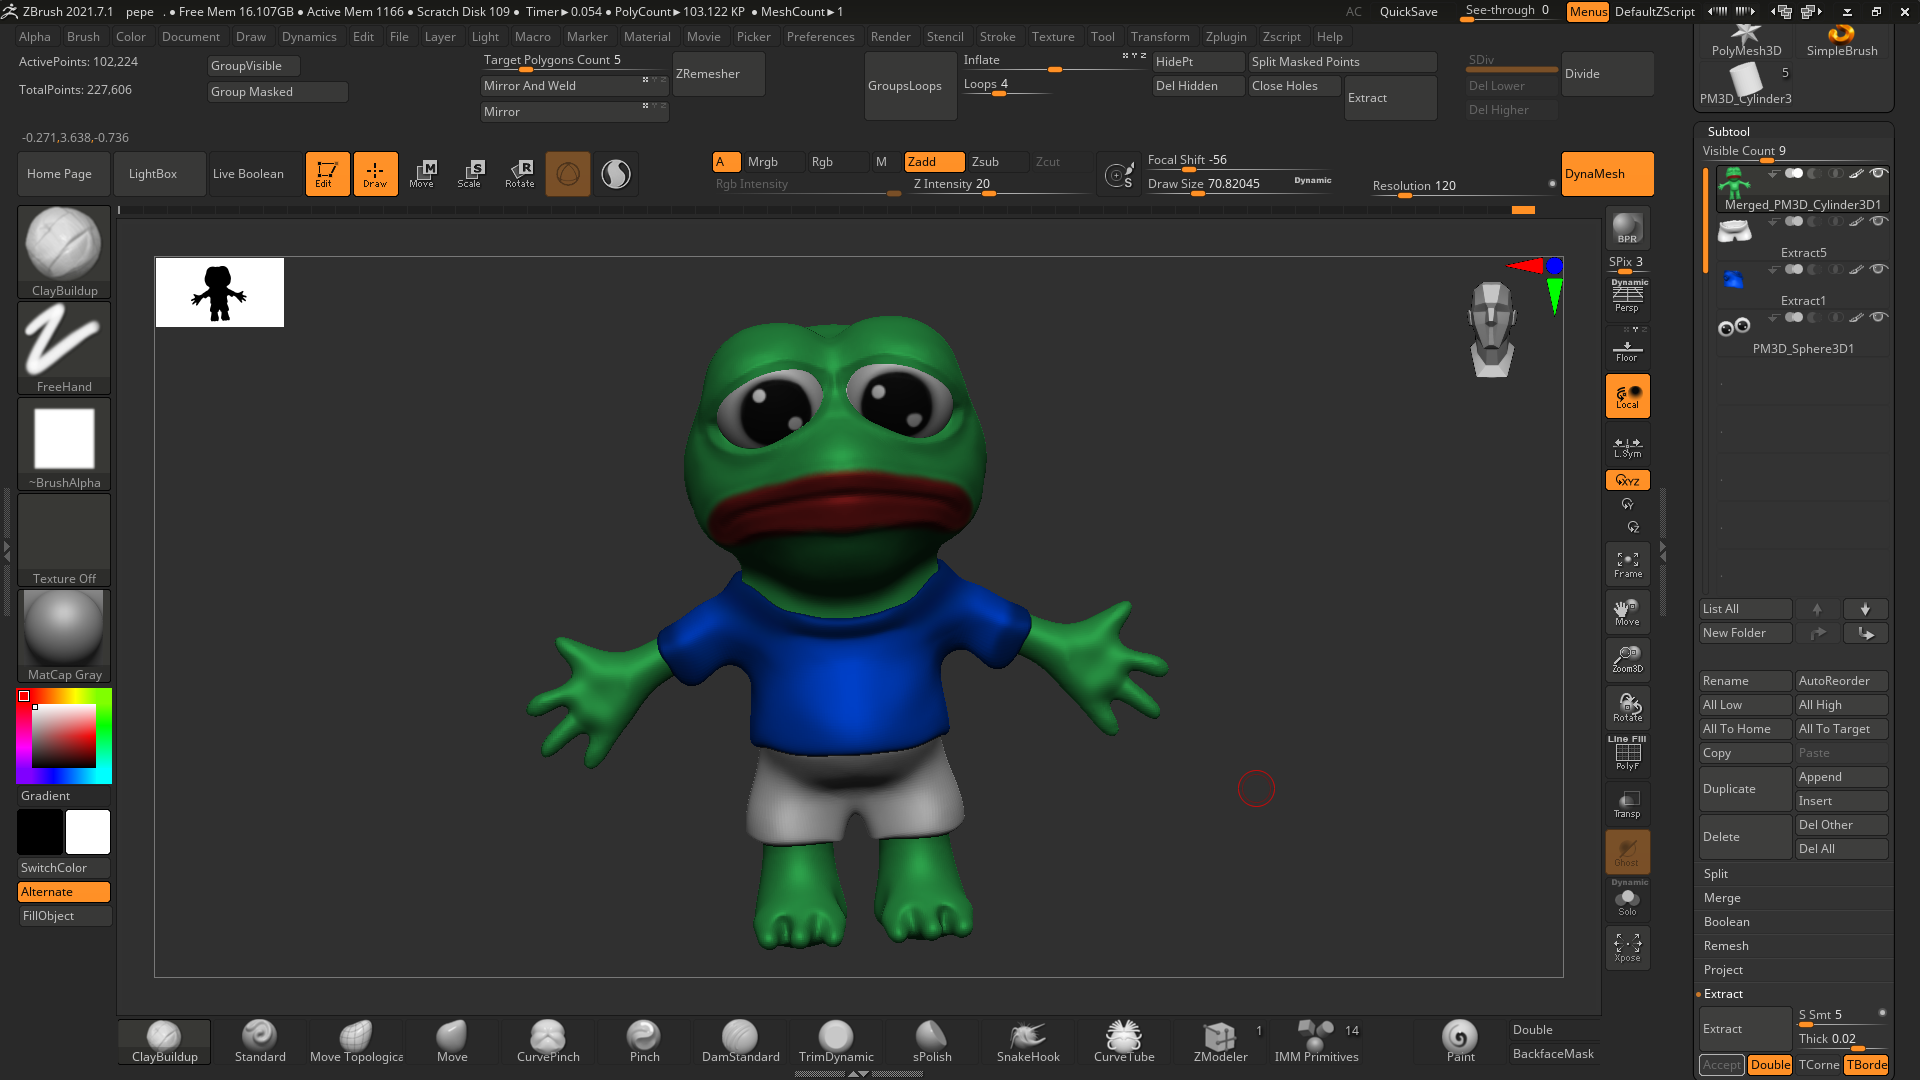The height and width of the screenshot is (1080, 1920).
Task: Open the Brush menu
Action: coord(83,37)
